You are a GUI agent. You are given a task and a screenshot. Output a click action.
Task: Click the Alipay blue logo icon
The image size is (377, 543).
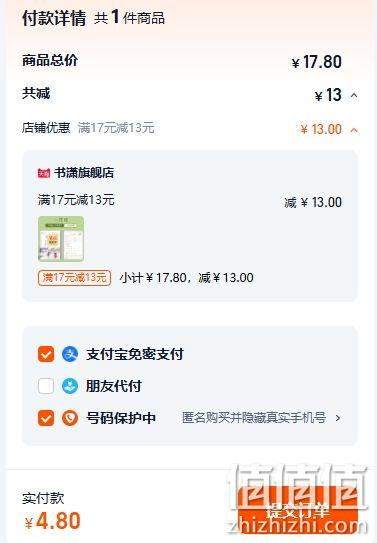click(x=70, y=354)
